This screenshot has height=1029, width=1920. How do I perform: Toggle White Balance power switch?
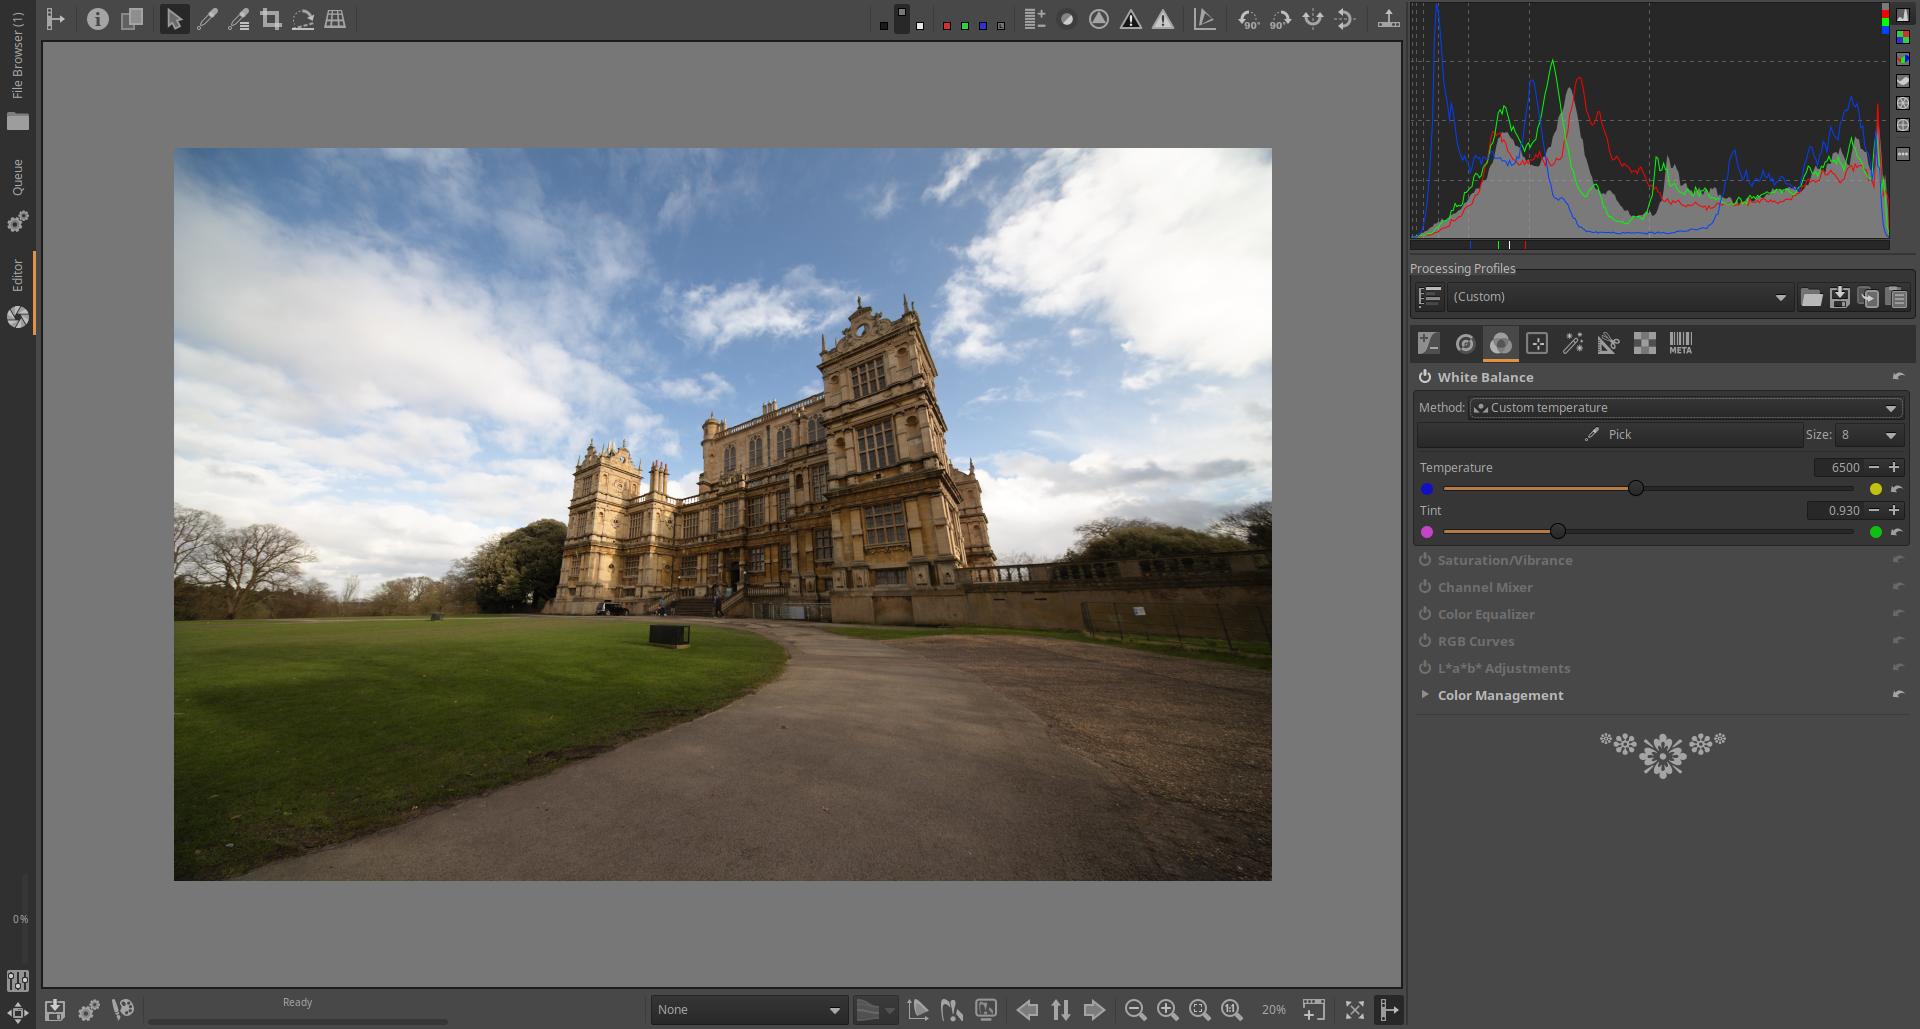1425,377
